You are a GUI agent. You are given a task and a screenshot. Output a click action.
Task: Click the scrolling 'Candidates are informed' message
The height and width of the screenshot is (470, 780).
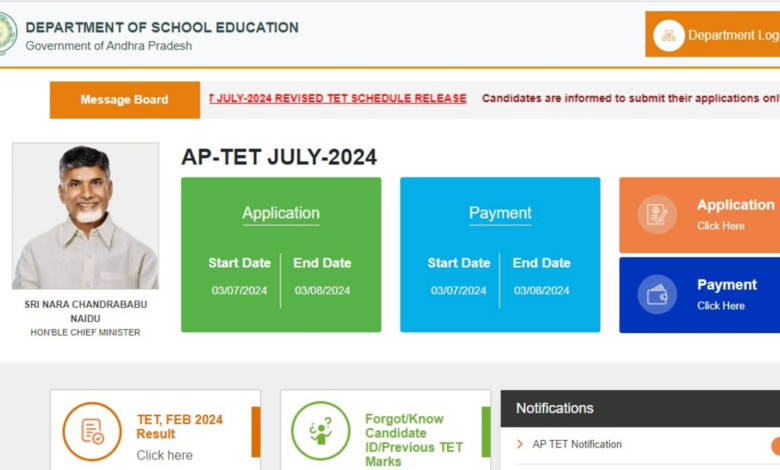coord(631,98)
